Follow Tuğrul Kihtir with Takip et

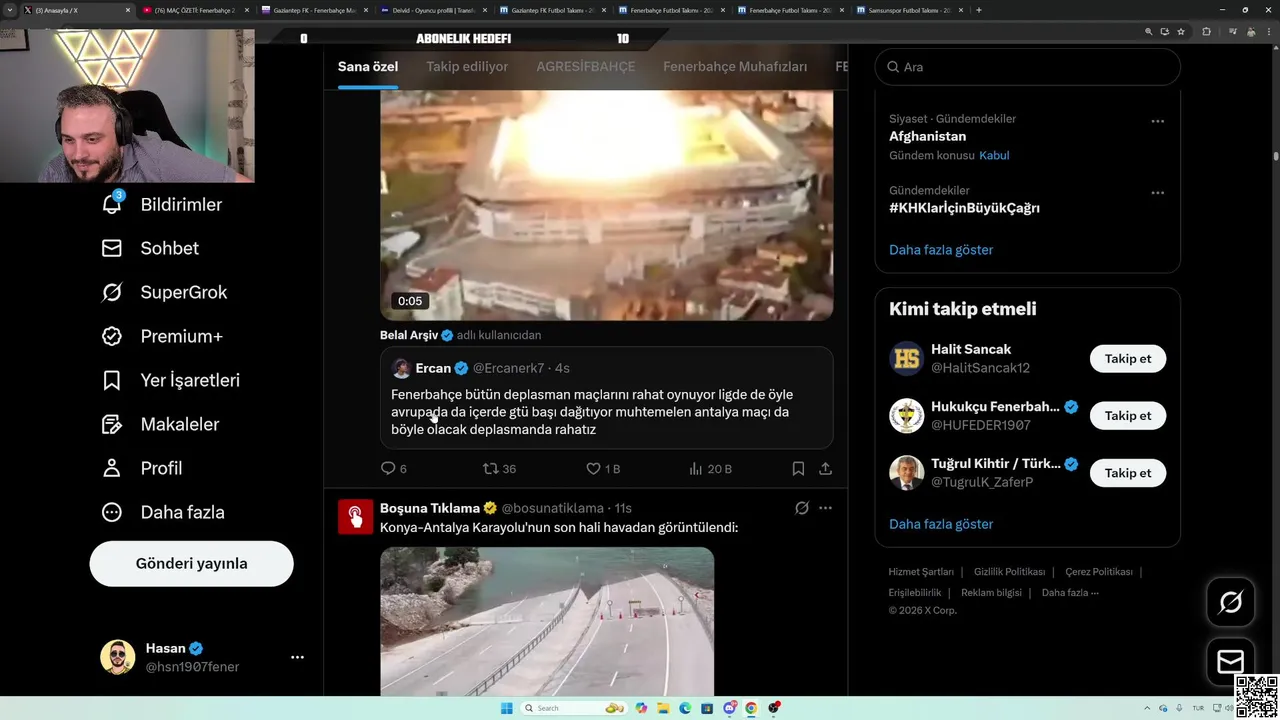click(x=1127, y=473)
